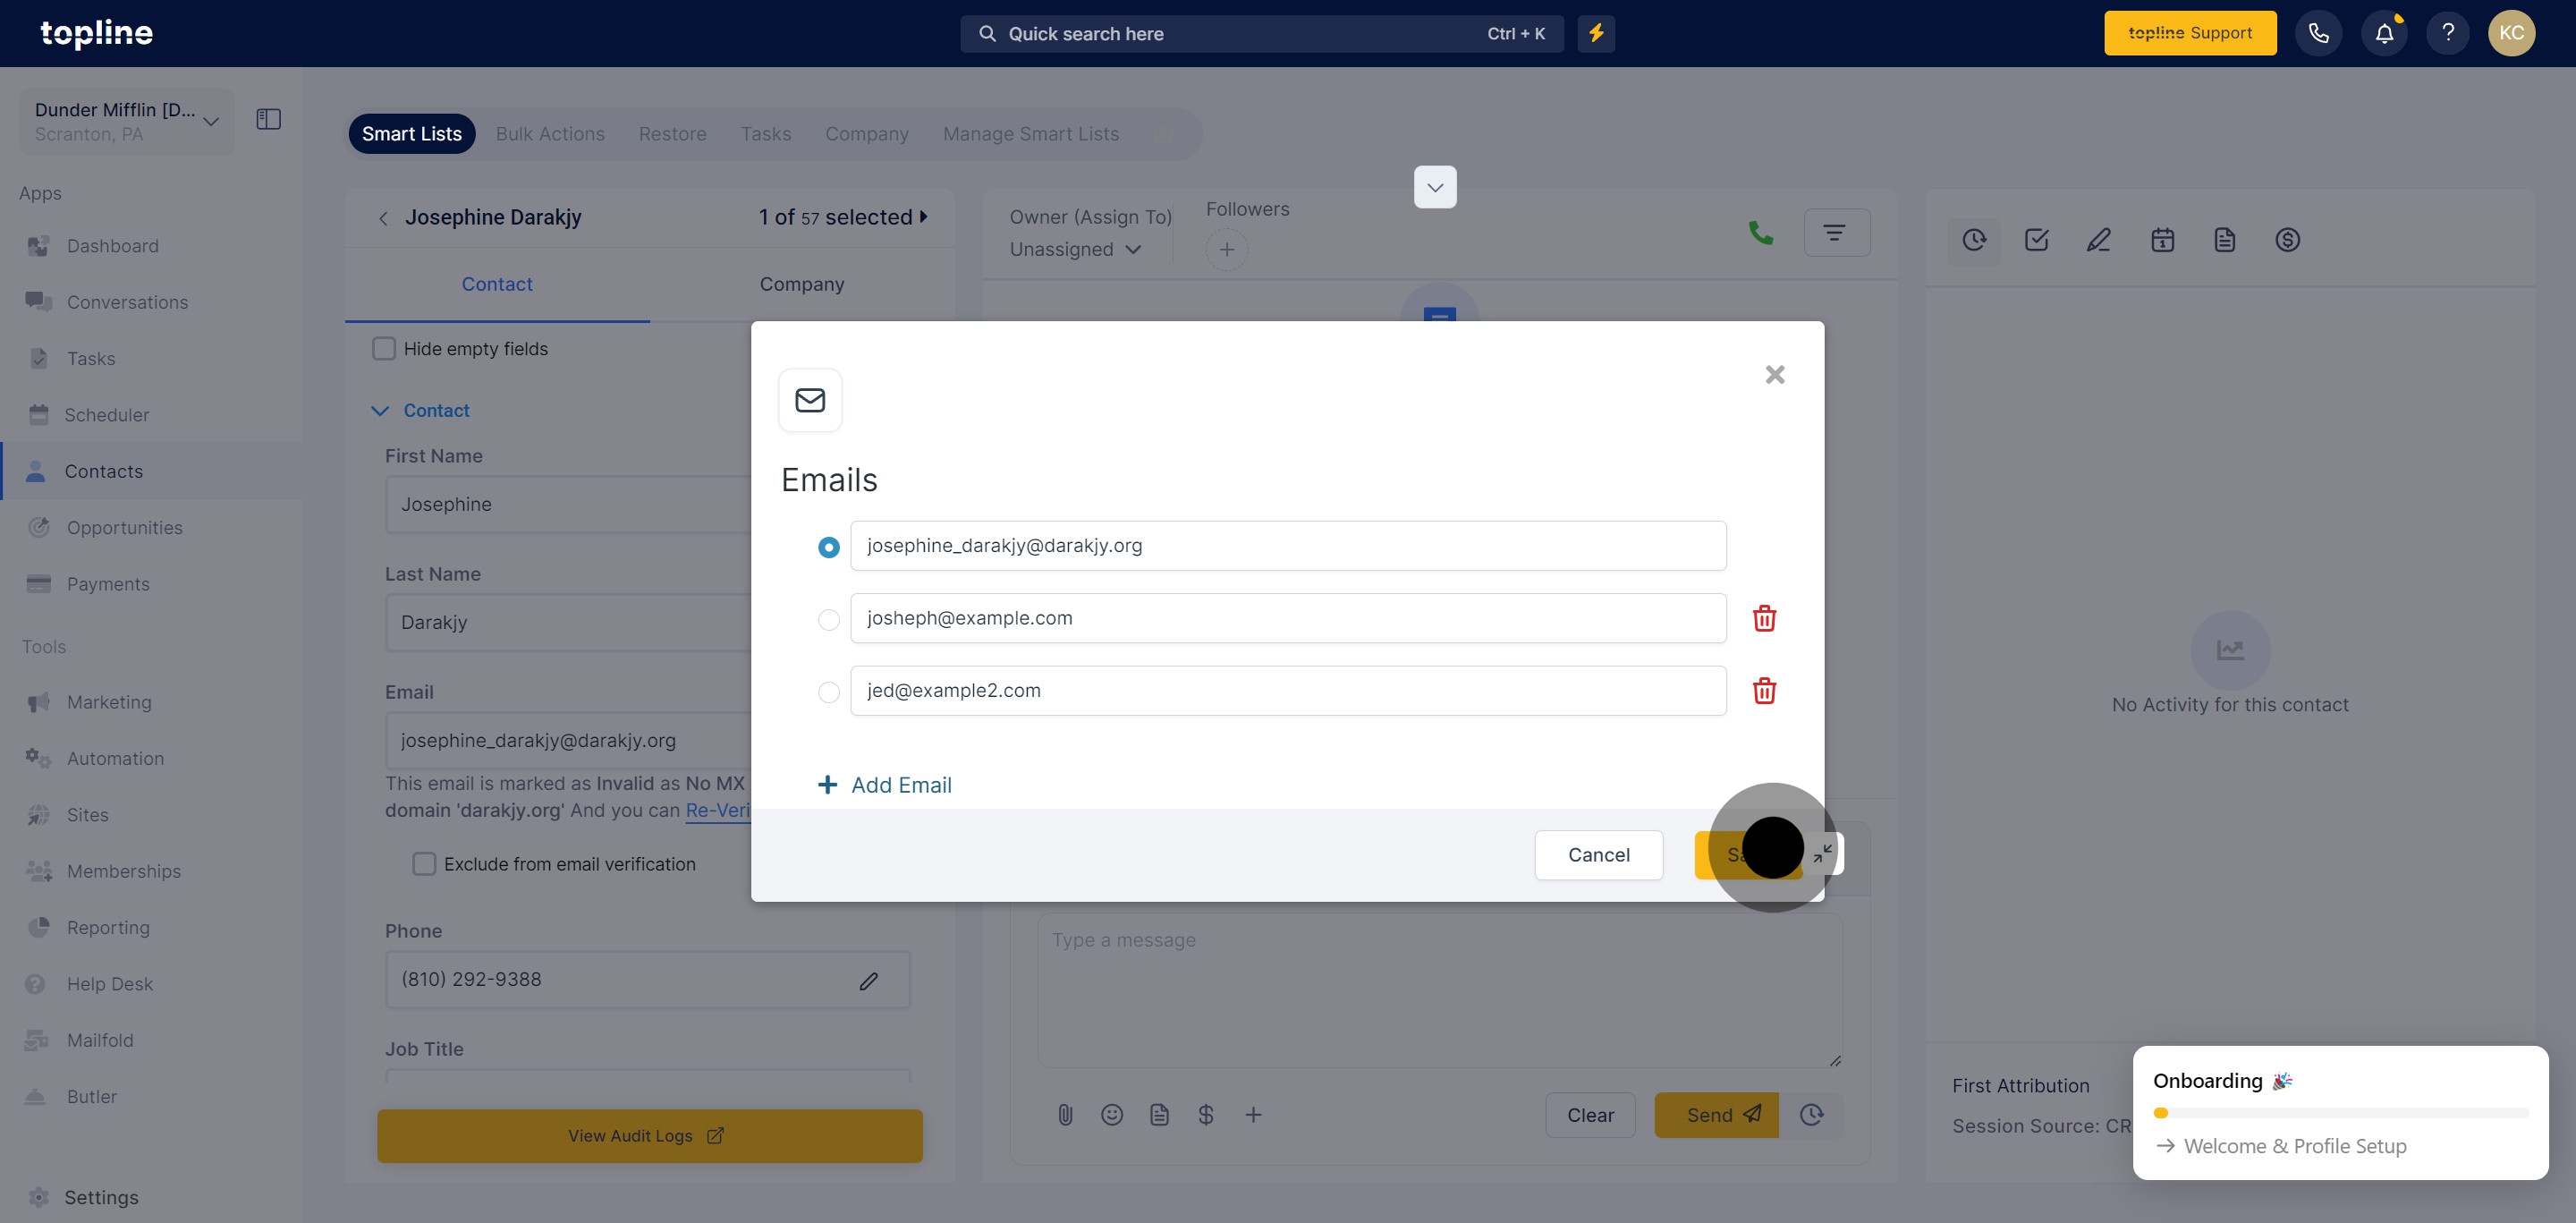Open the payments dollar icon in right panel
Viewport: 2576px width, 1223px height.
(2287, 240)
